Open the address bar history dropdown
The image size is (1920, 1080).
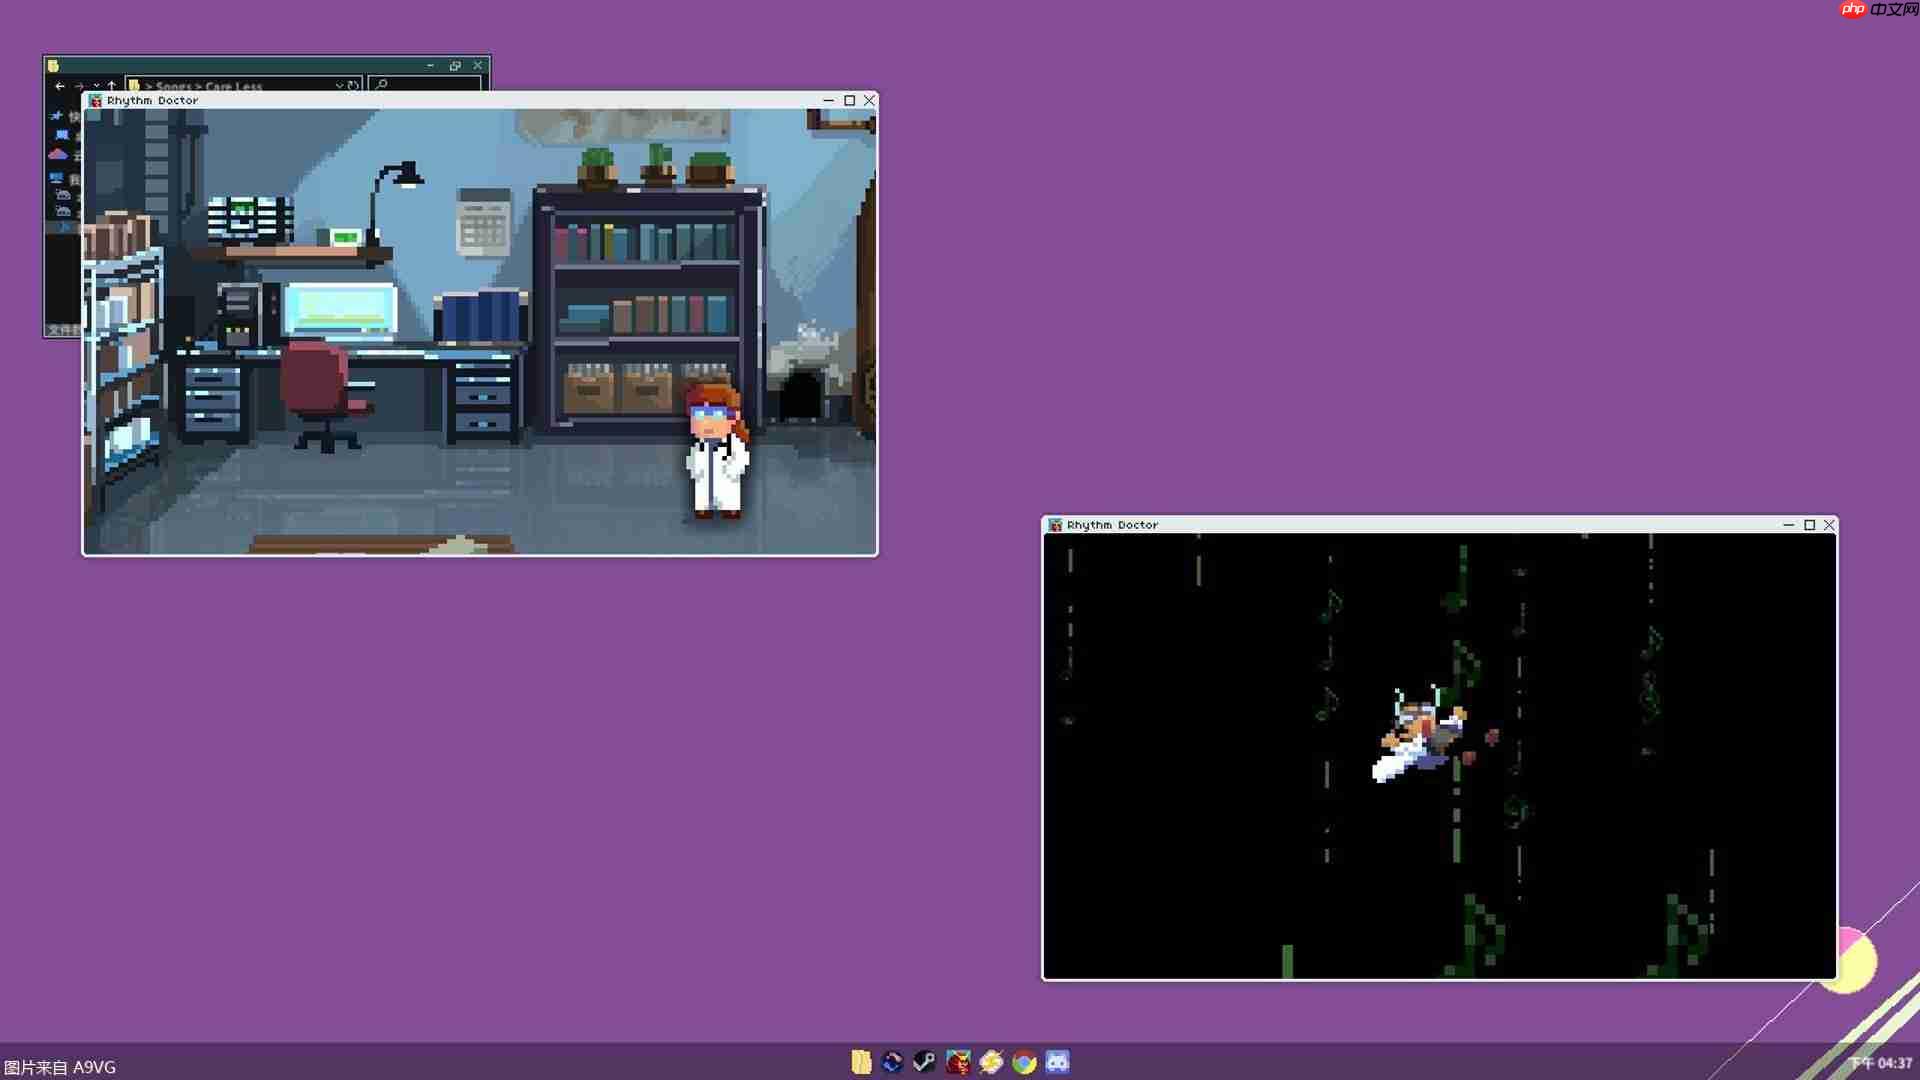339,86
